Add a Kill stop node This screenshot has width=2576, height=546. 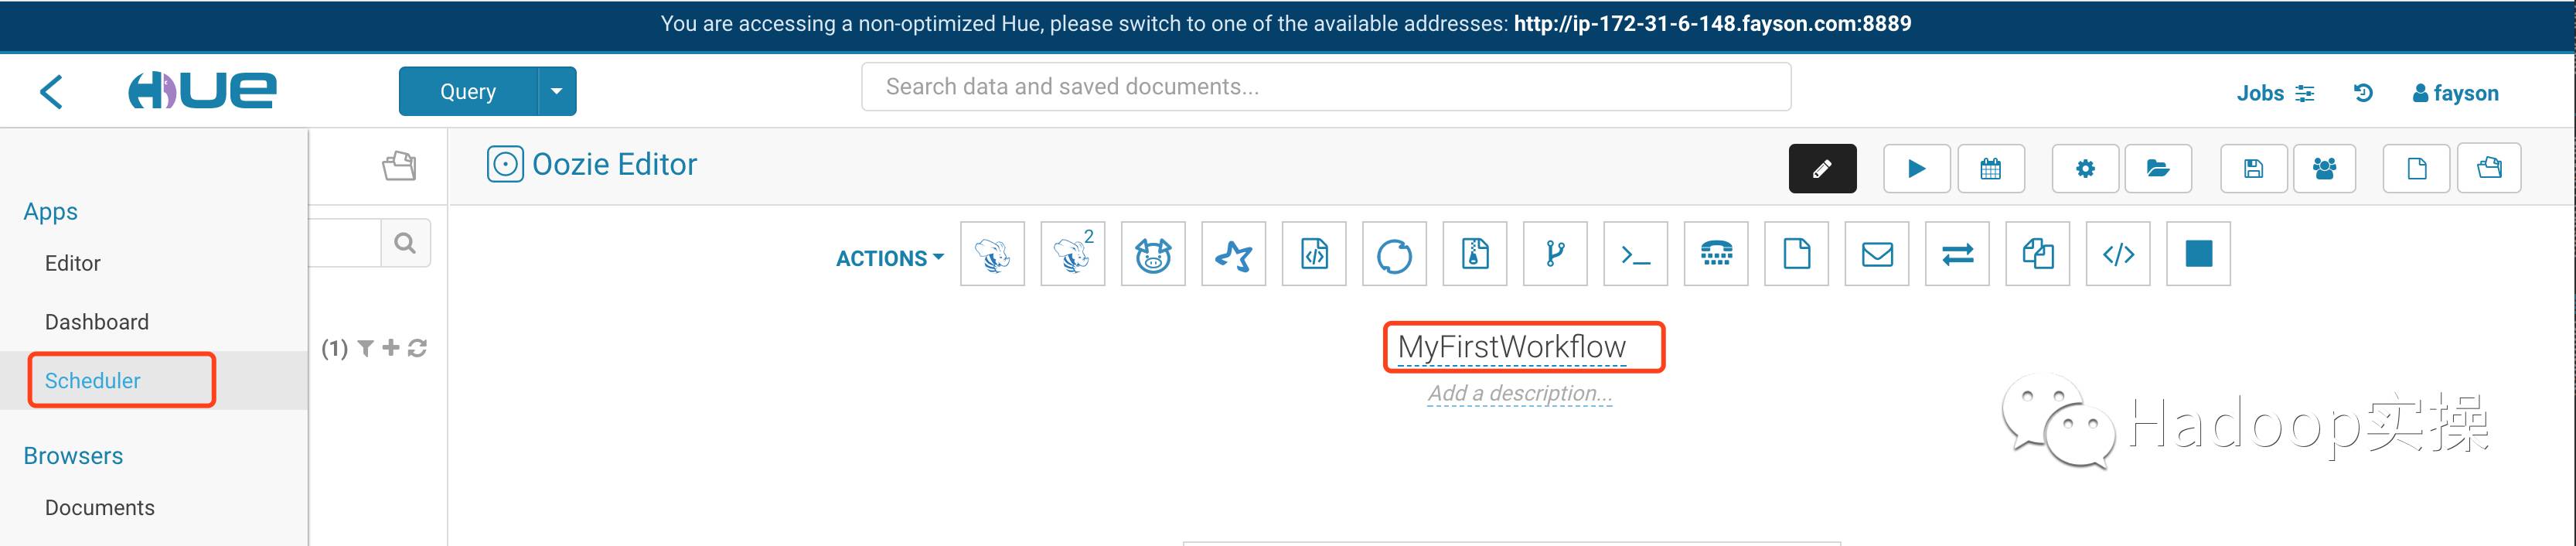coord(2199,254)
